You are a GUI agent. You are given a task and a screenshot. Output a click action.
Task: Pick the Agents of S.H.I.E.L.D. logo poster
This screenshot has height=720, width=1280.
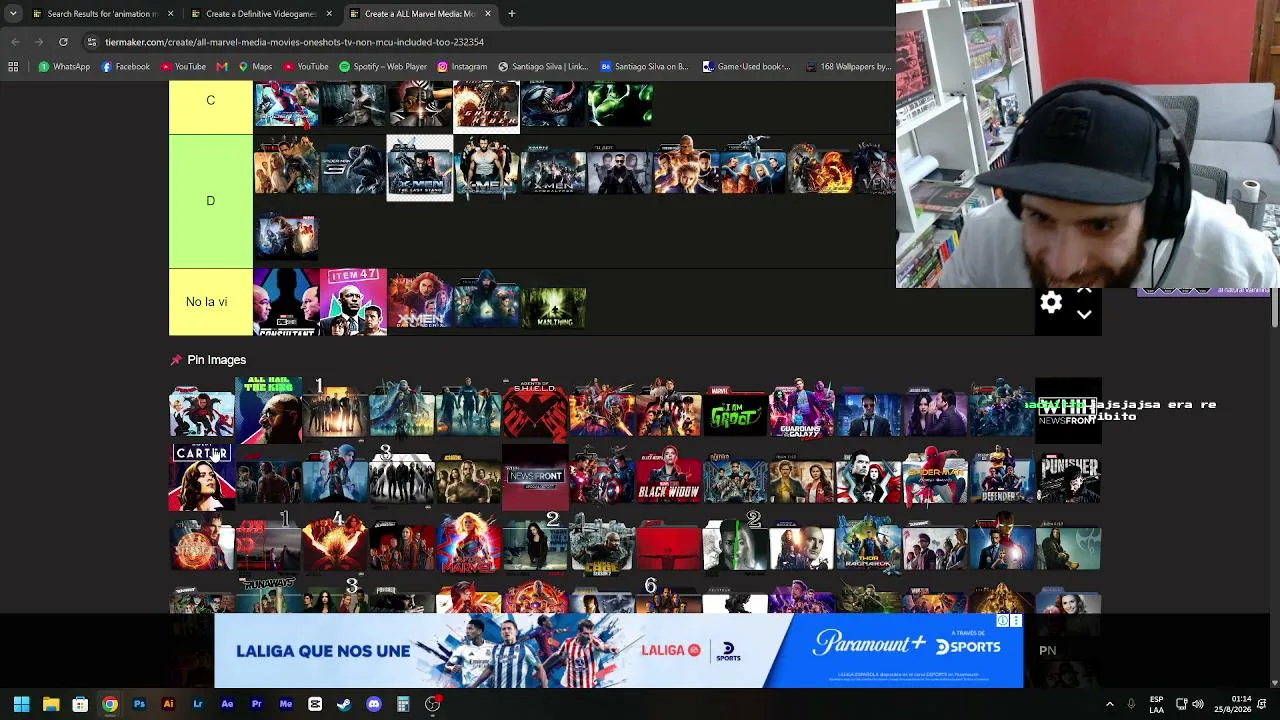tap(535, 410)
